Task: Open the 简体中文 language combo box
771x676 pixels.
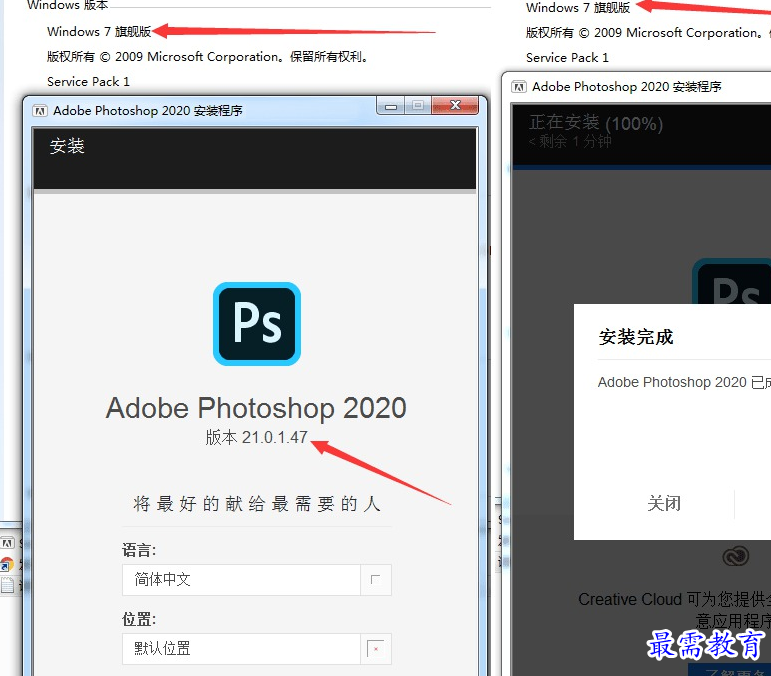Action: tap(257, 580)
